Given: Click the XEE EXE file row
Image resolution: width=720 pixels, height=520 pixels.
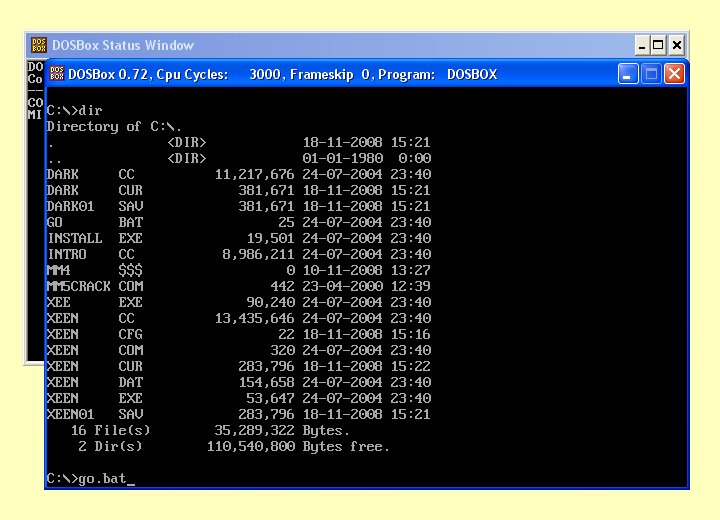Looking at the screenshot, I should (x=239, y=302).
